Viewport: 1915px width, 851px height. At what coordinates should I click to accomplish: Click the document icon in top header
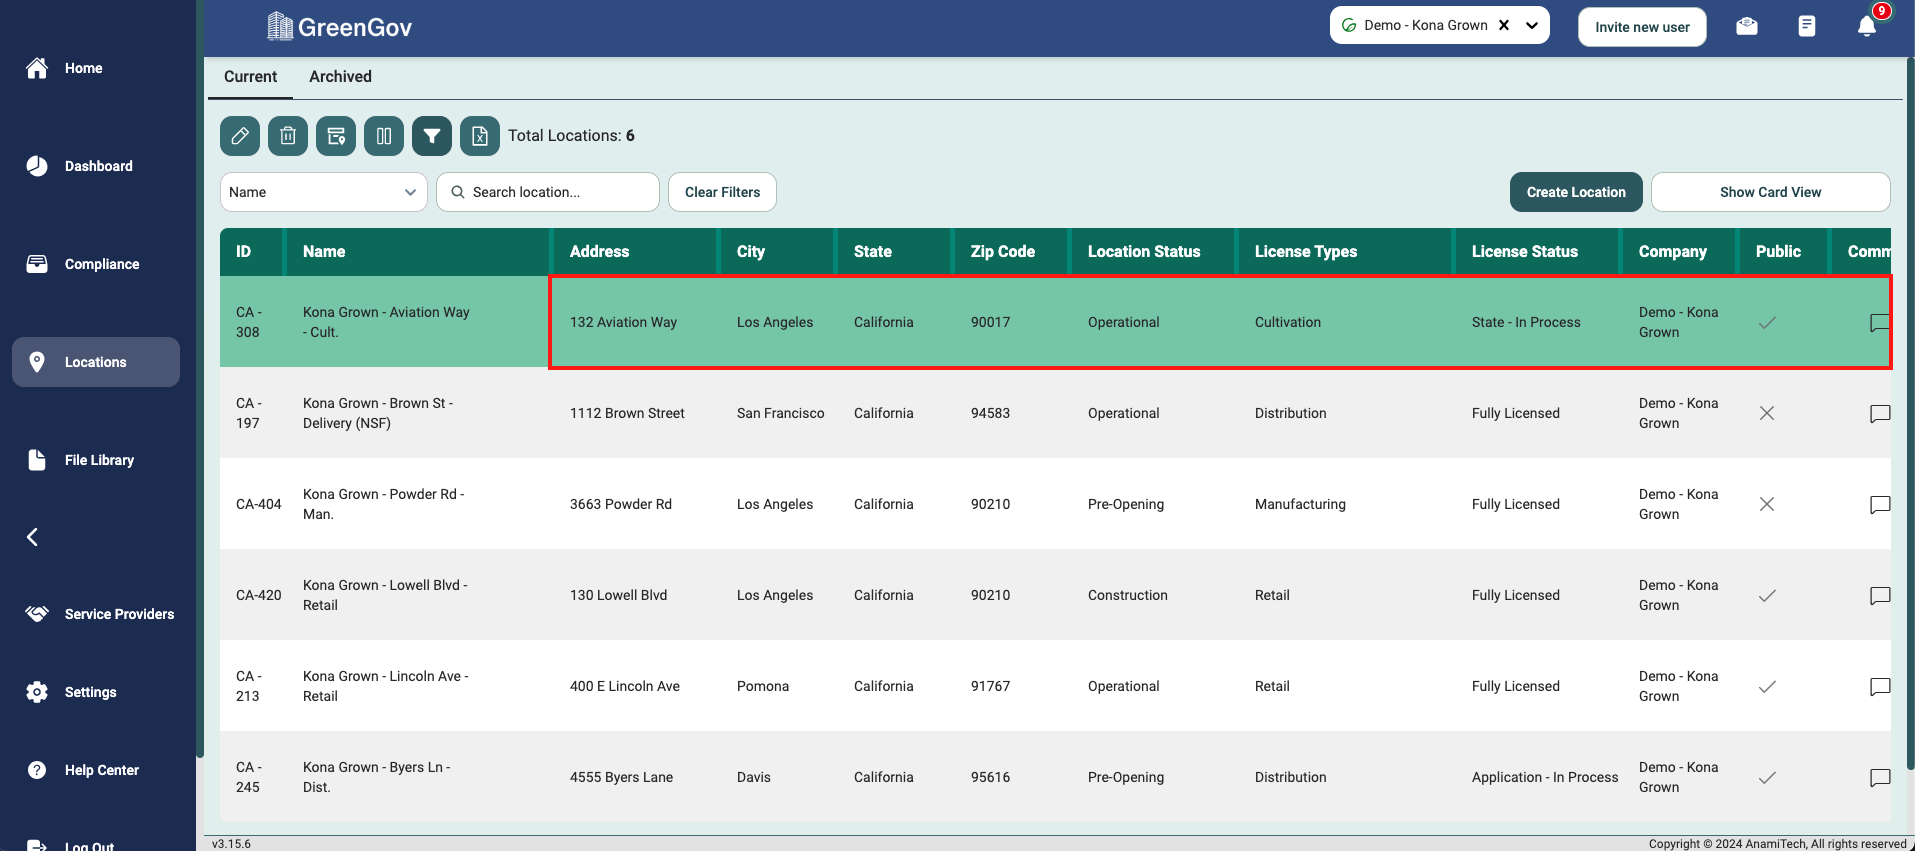1806,27
